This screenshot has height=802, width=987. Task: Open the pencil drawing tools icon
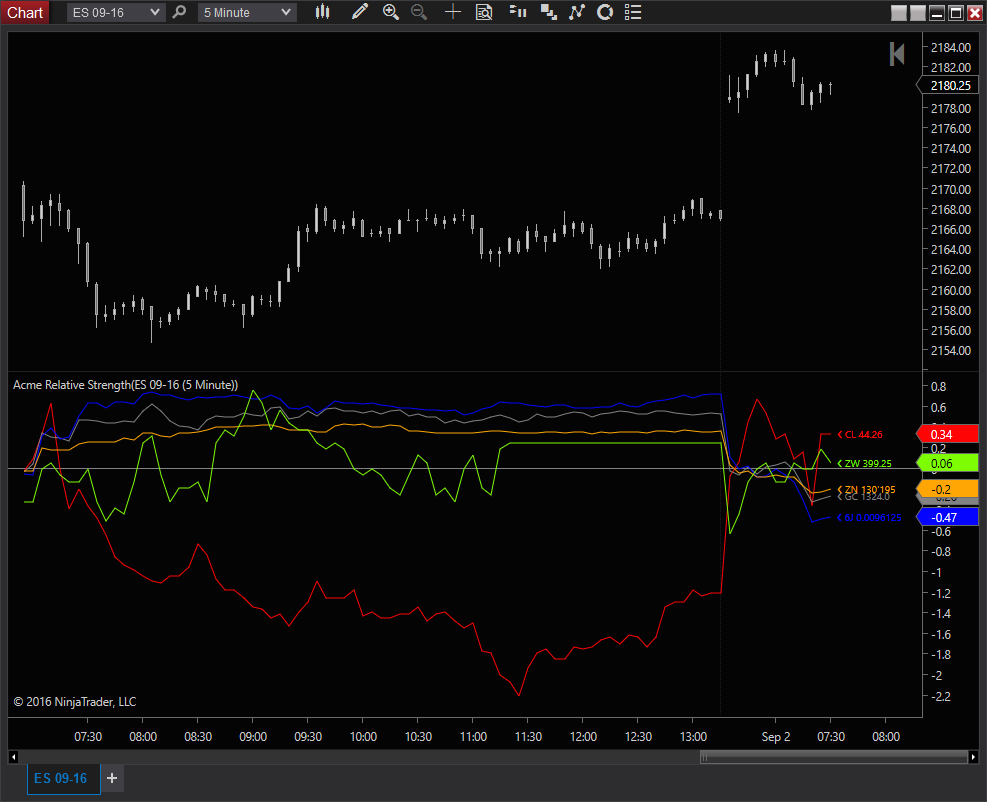coord(359,12)
